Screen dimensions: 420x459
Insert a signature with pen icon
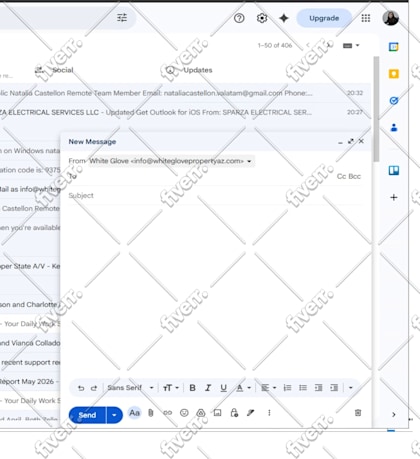click(x=251, y=413)
